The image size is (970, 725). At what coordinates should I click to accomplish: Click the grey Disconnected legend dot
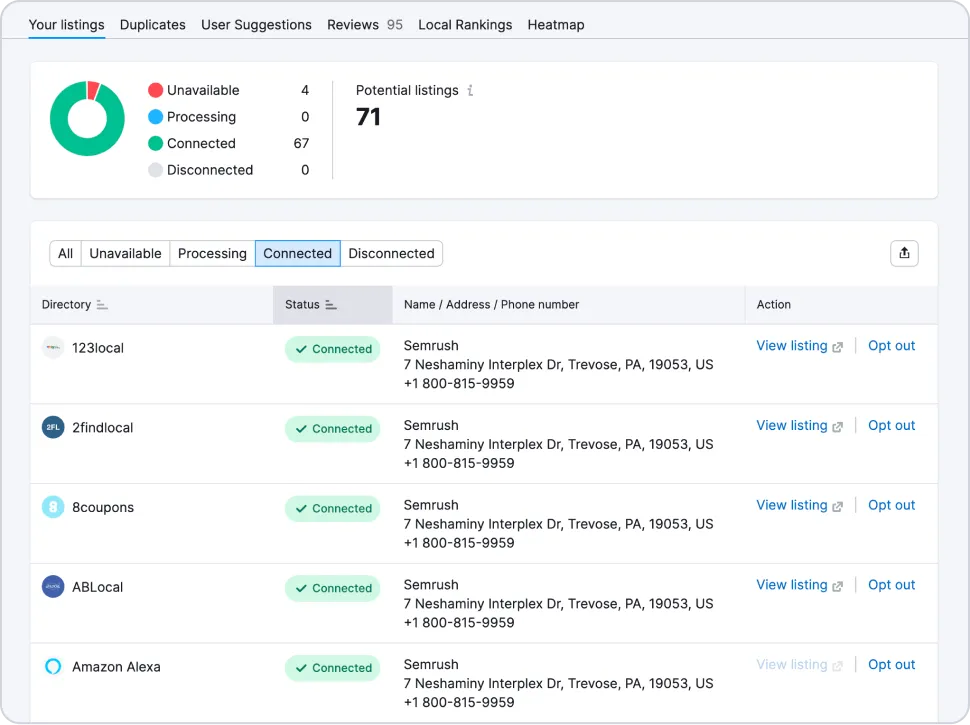click(155, 170)
